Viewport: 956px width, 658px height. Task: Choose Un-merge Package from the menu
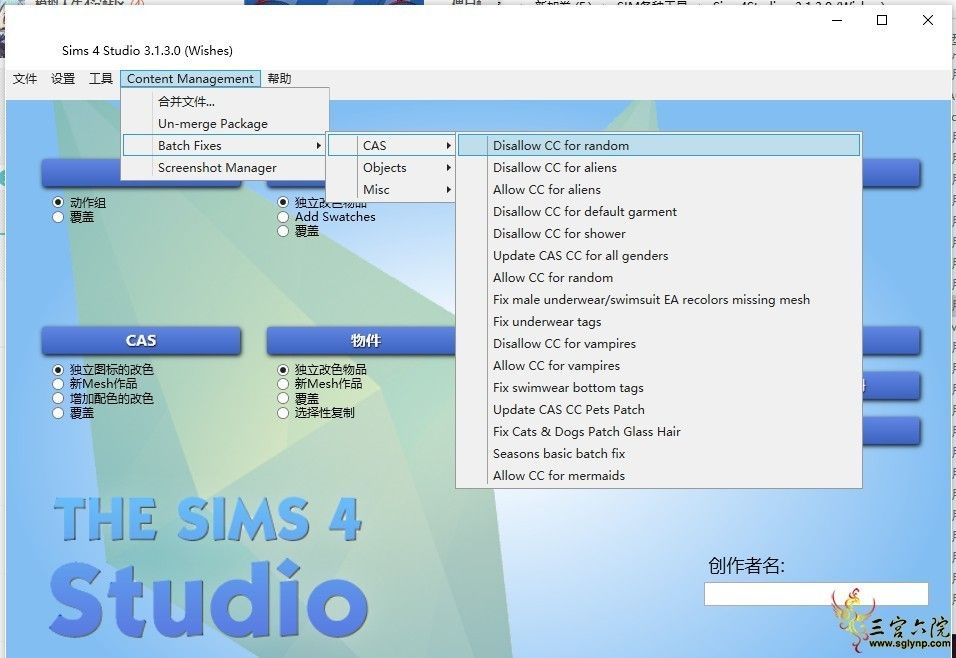(226, 124)
